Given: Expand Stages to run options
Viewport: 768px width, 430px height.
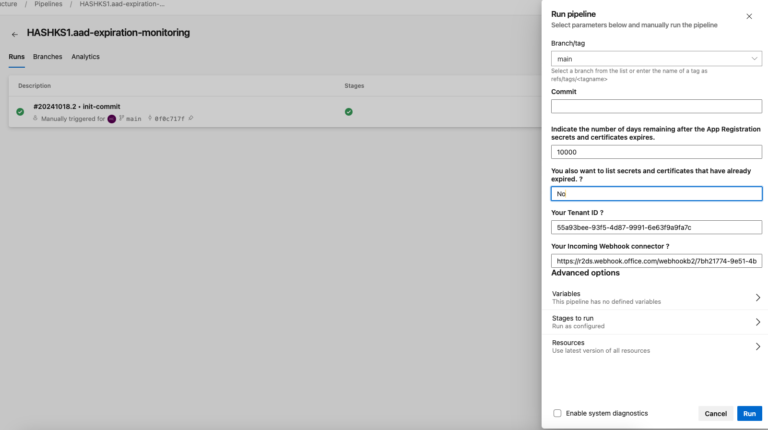Looking at the screenshot, I should coord(656,322).
